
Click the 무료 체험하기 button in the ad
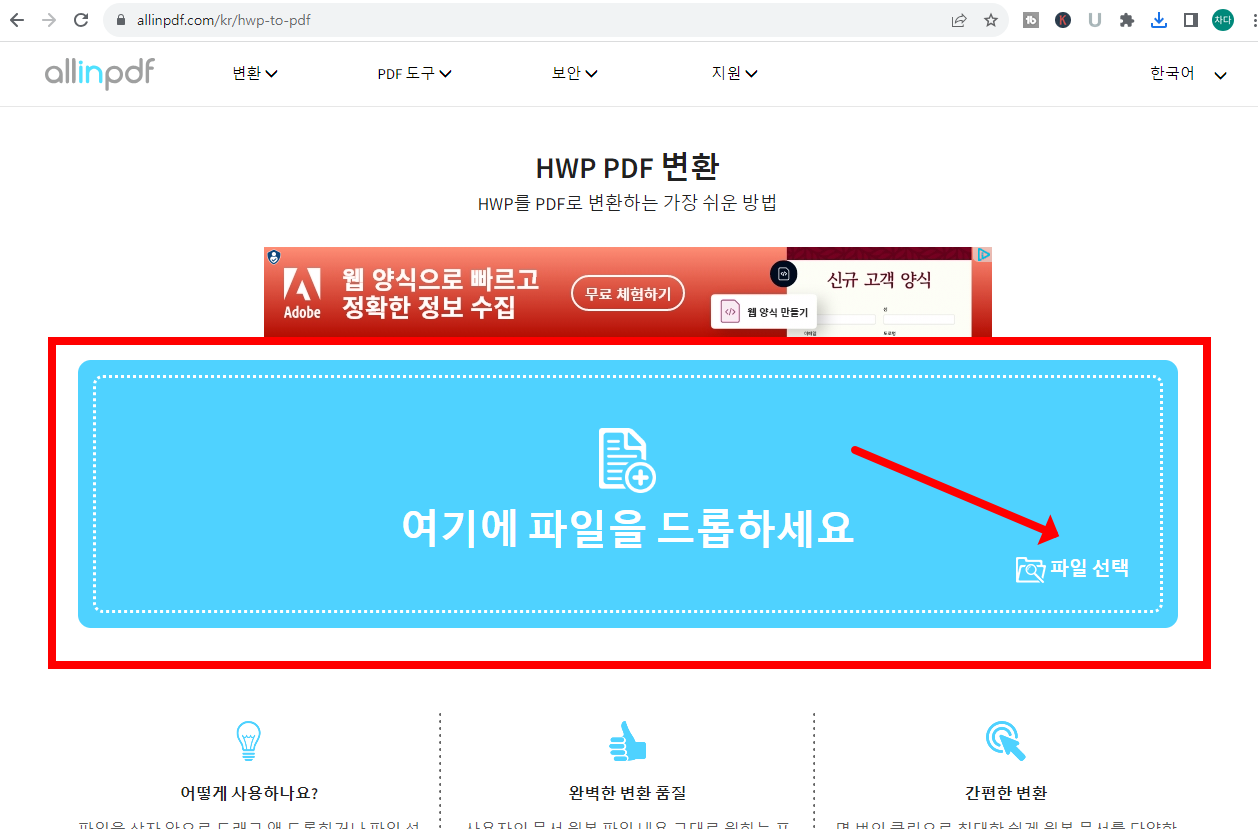[x=627, y=292]
